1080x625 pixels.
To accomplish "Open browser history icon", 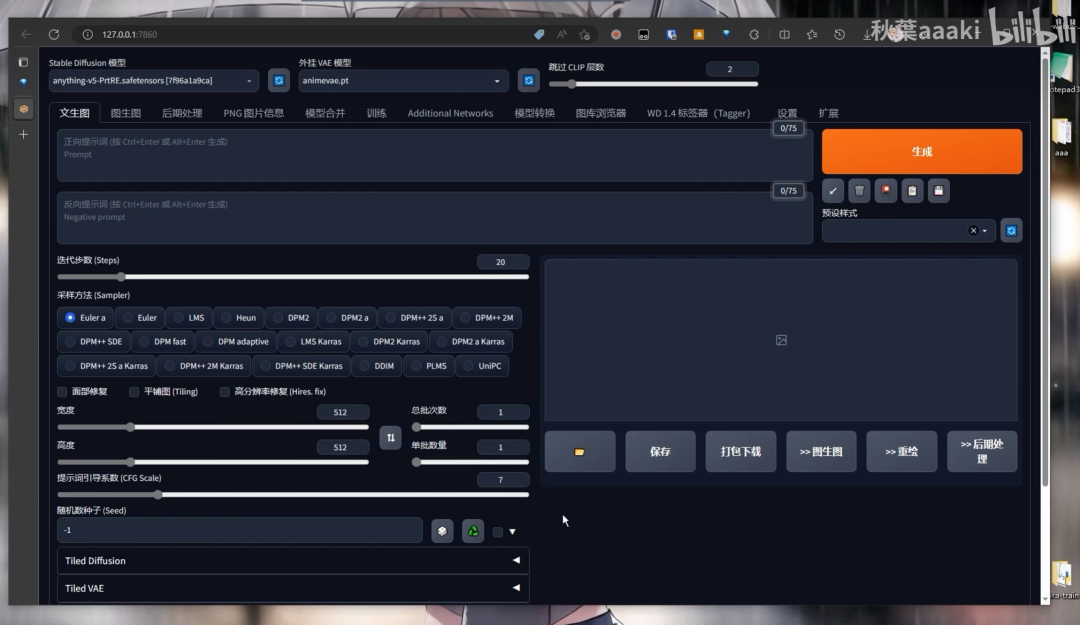I will pyautogui.click(x=840, y=34).
